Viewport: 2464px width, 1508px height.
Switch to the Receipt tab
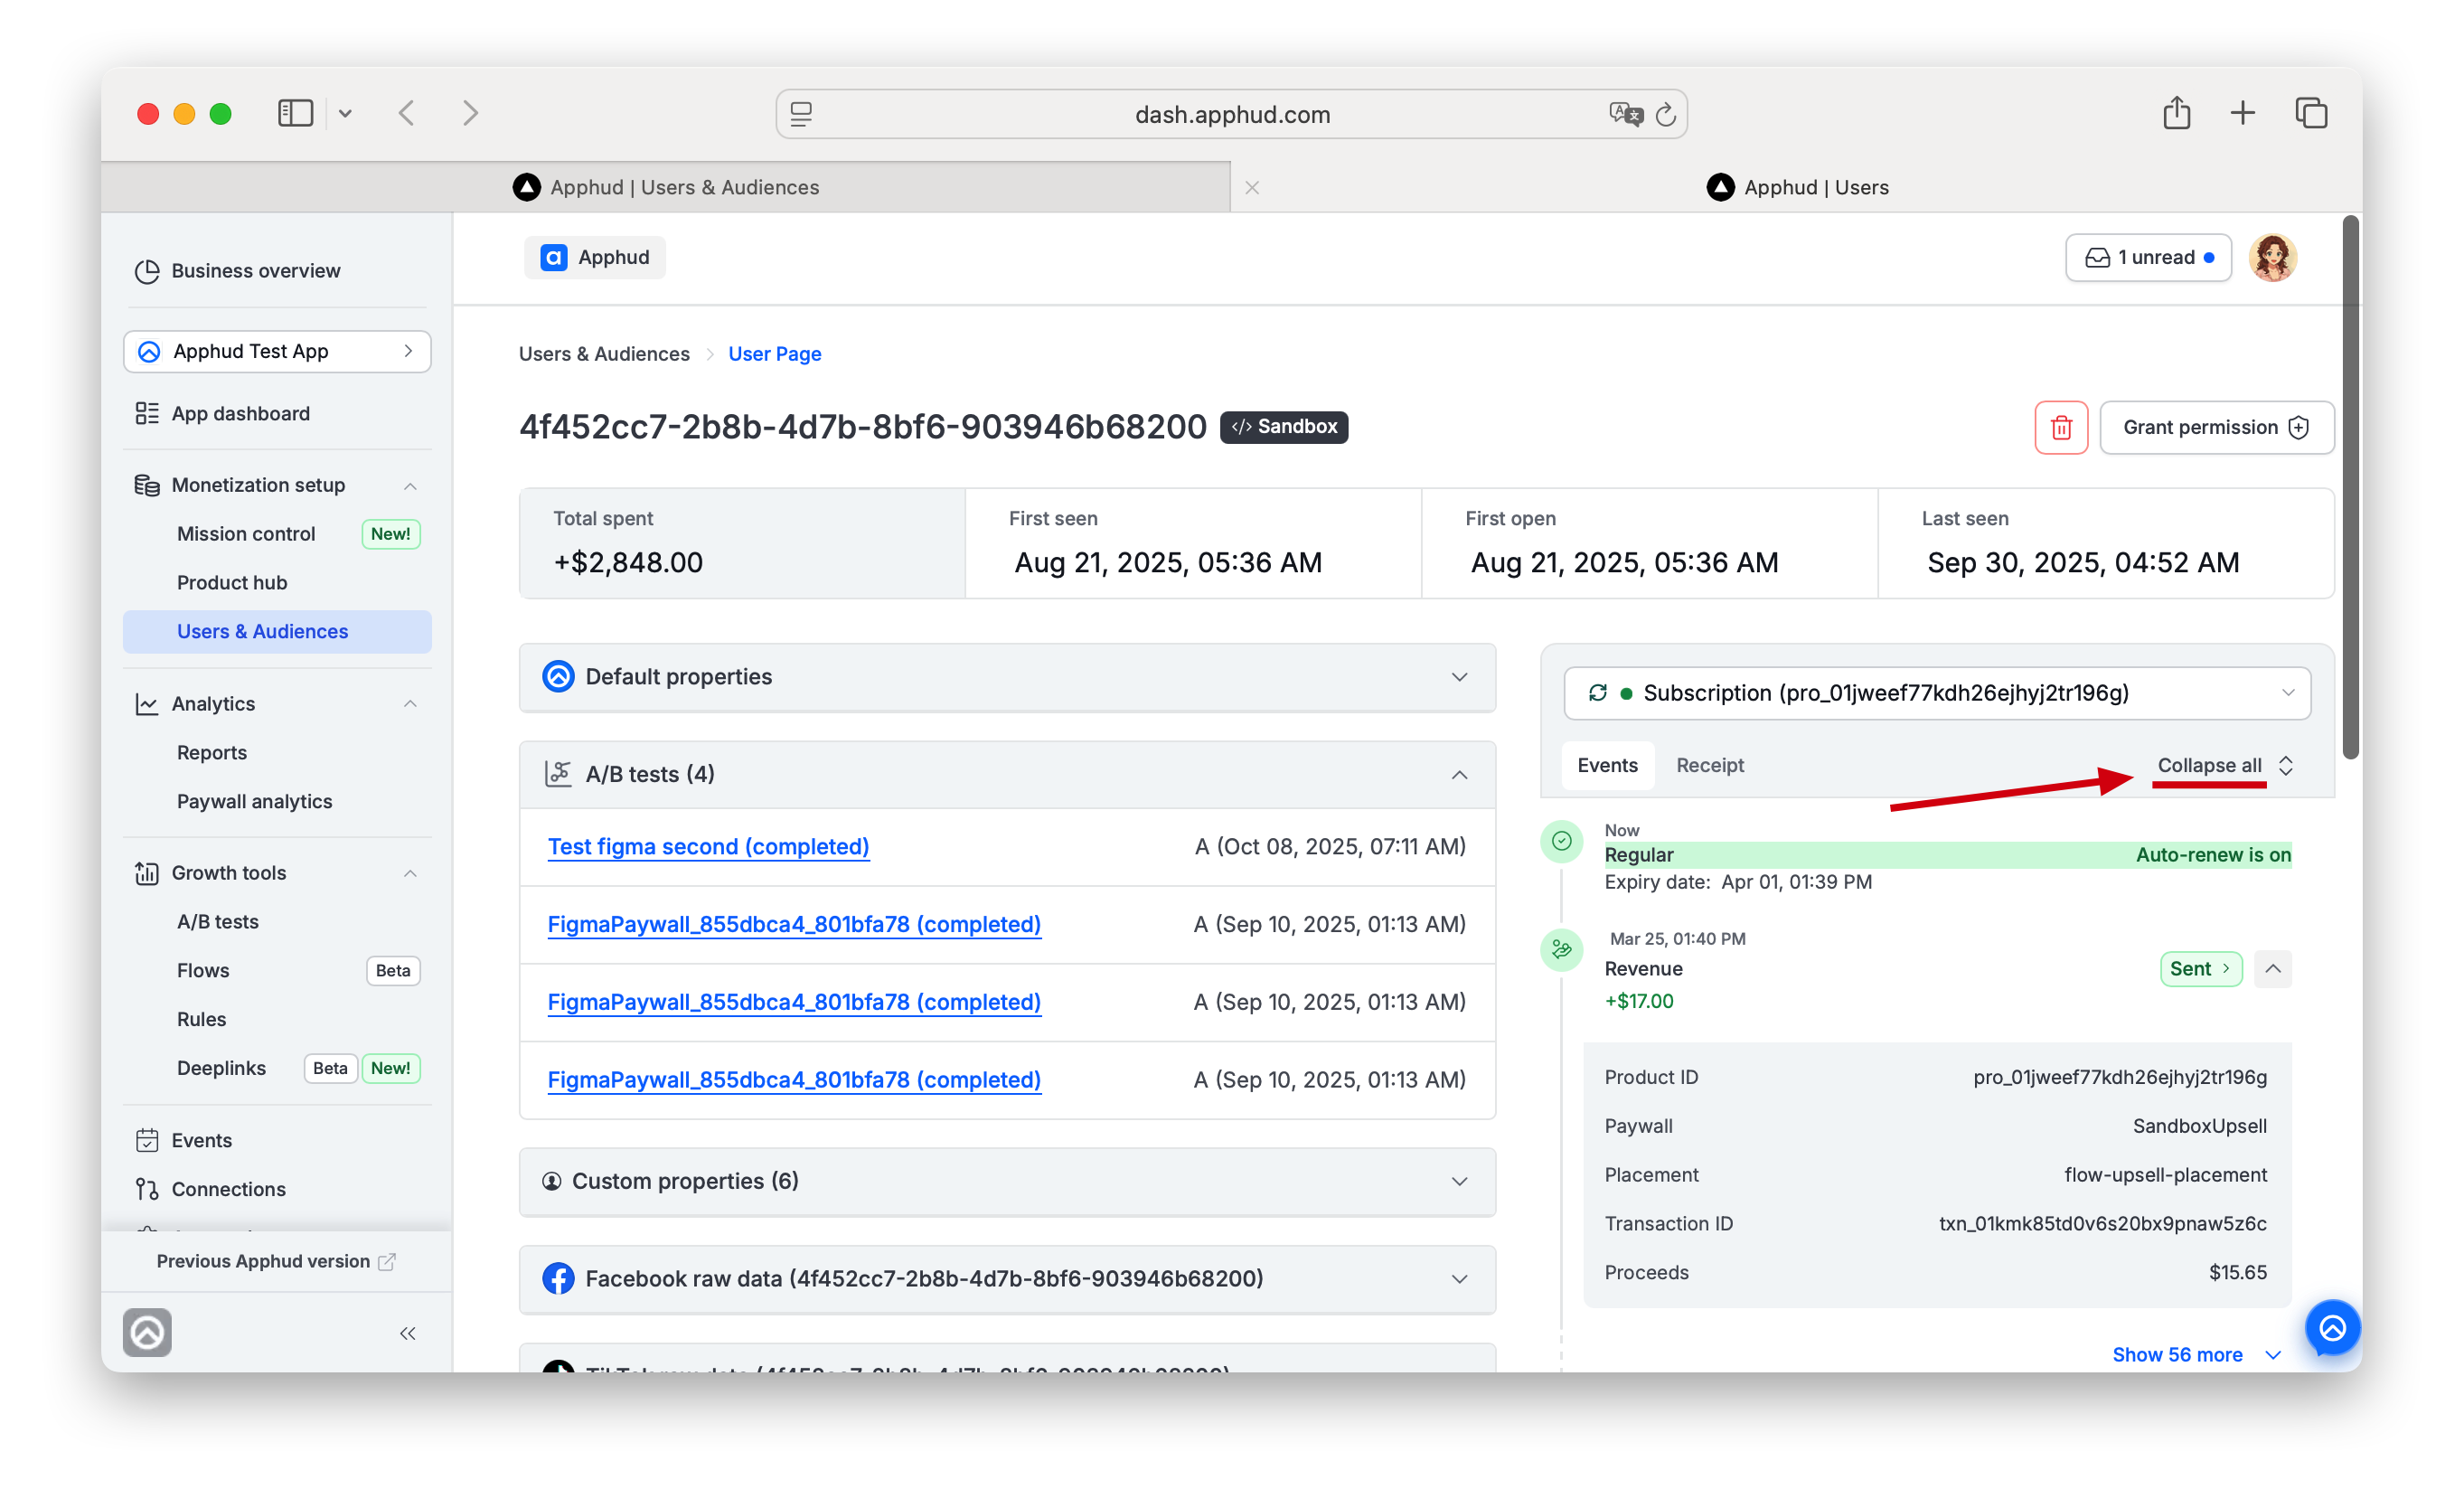tap(1709, 765)
